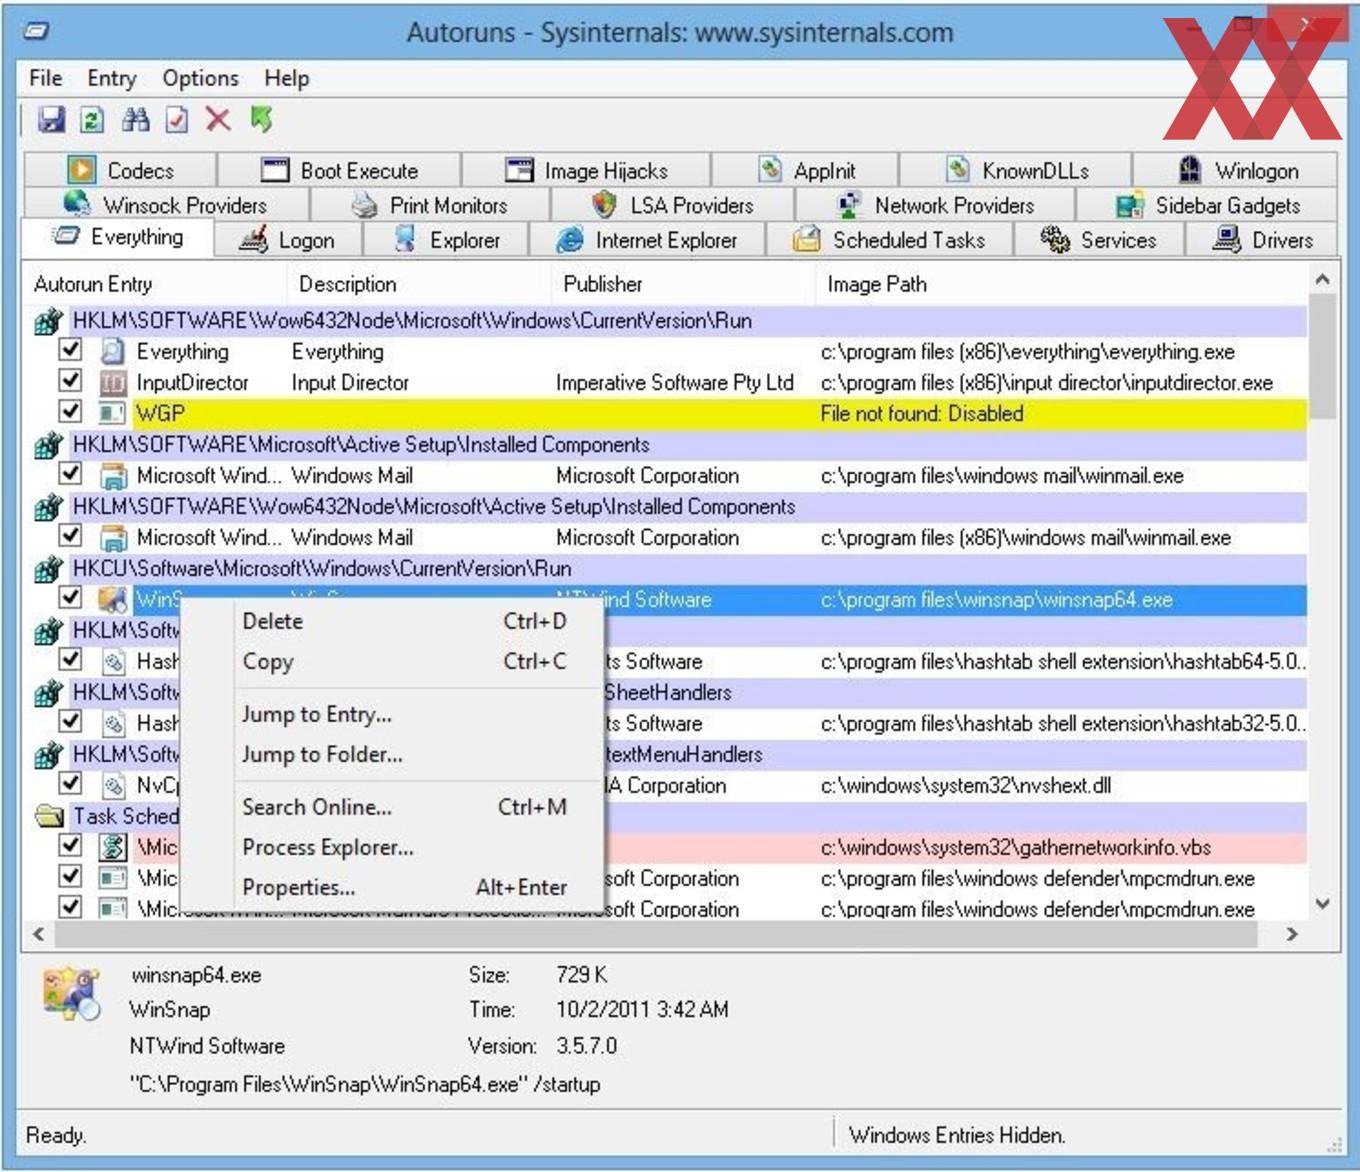Click the InputDirector entry icon

click(x=113, y=382)
